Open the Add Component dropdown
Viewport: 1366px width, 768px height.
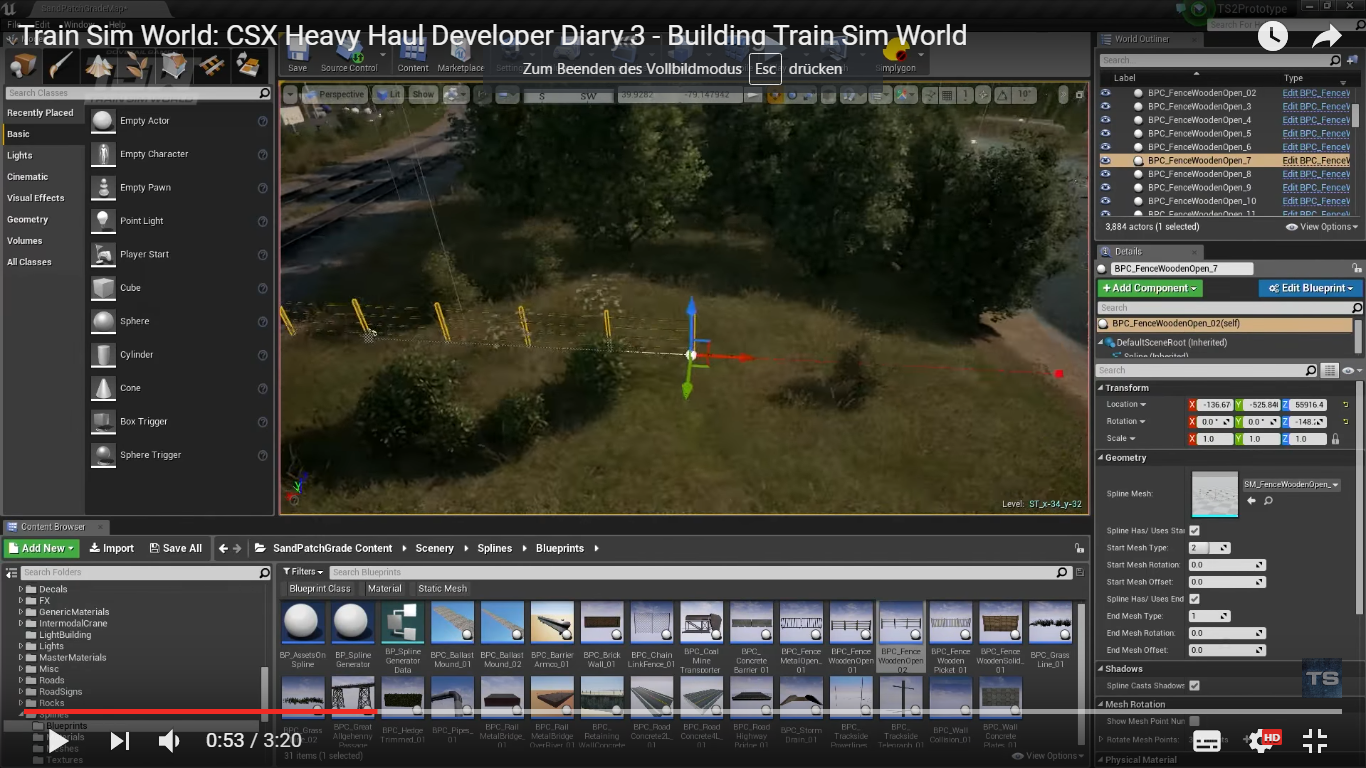click(x=1150, y=288)
